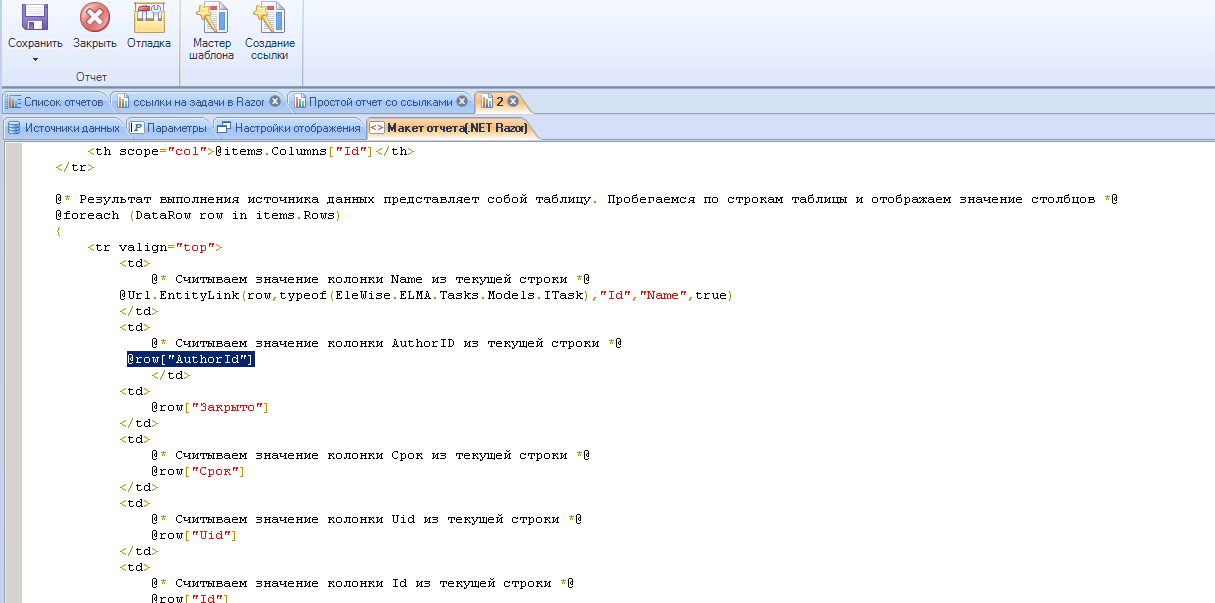Switch to the Список отчетов tab
The image size is (1215, 603).
(55, 102)
